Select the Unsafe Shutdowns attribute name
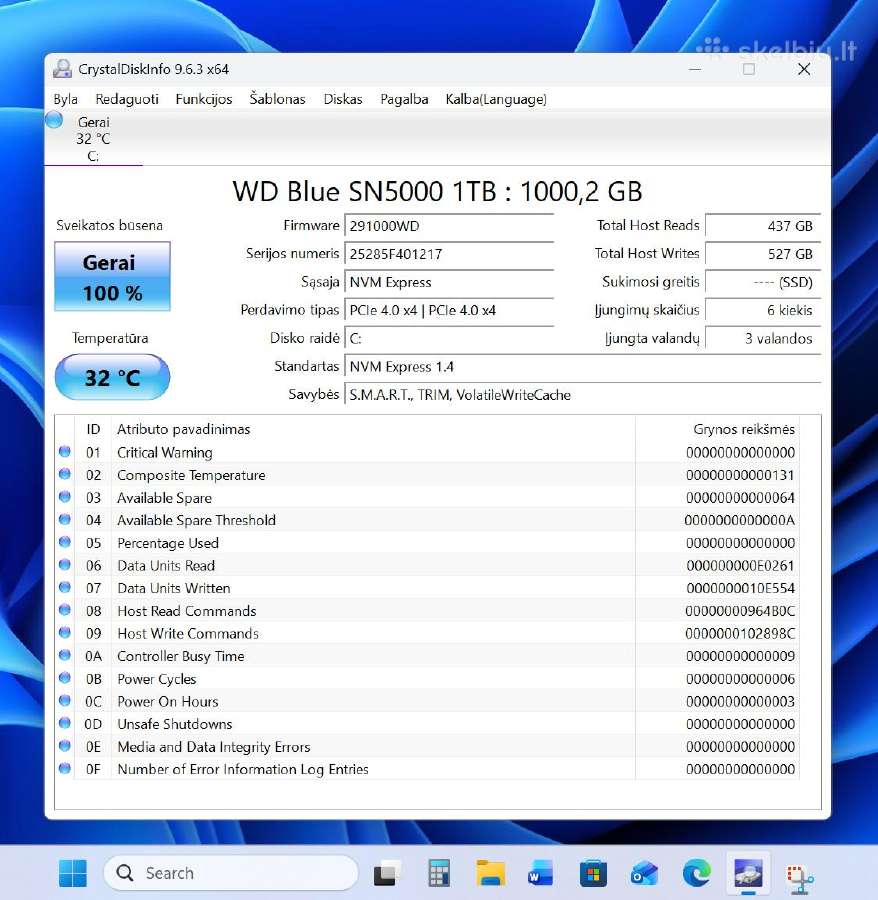 coord(174,724)
